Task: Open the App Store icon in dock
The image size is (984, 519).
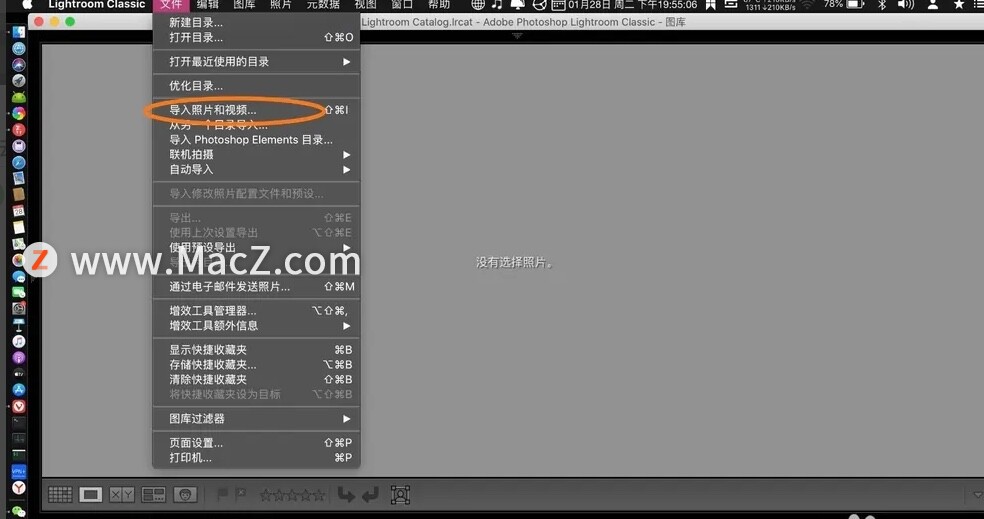Action: 19,390
